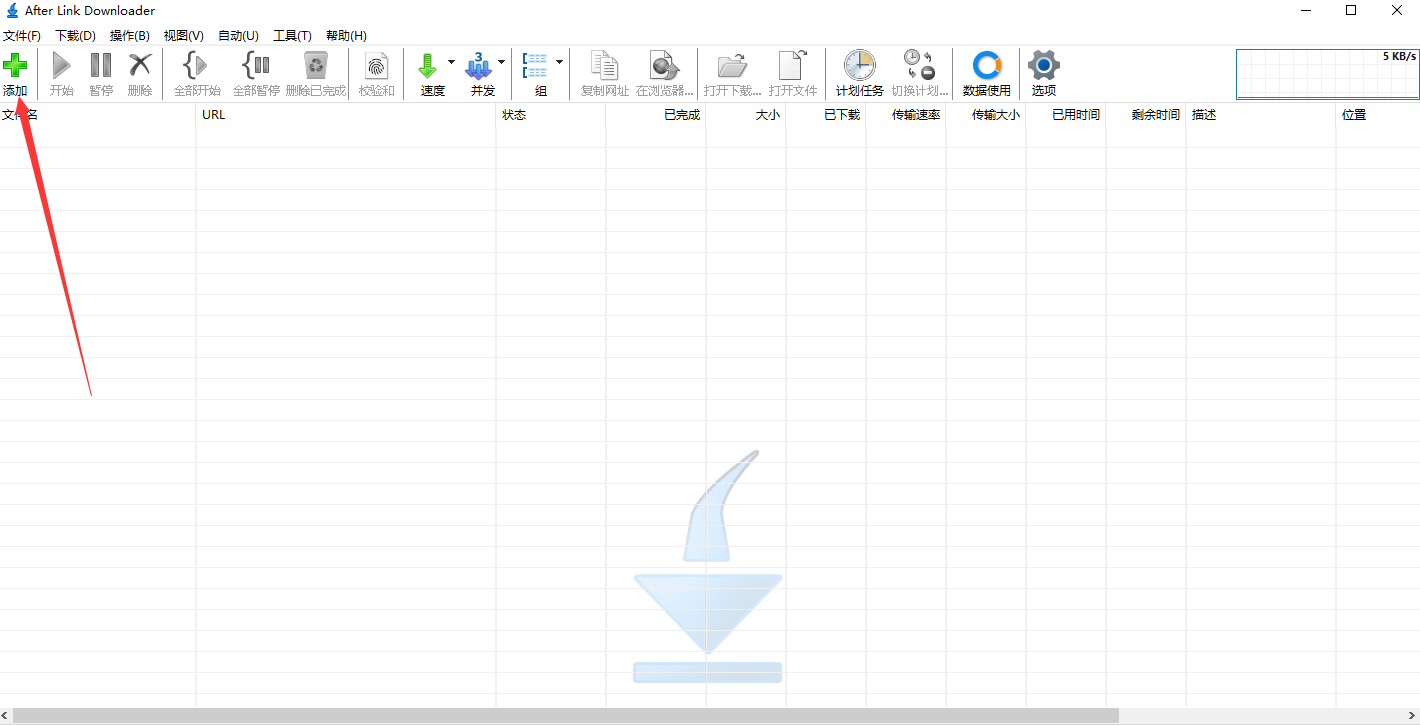Open the Actions (操作(B)) menu
The image size is (1420, 725).
point(130,36)
